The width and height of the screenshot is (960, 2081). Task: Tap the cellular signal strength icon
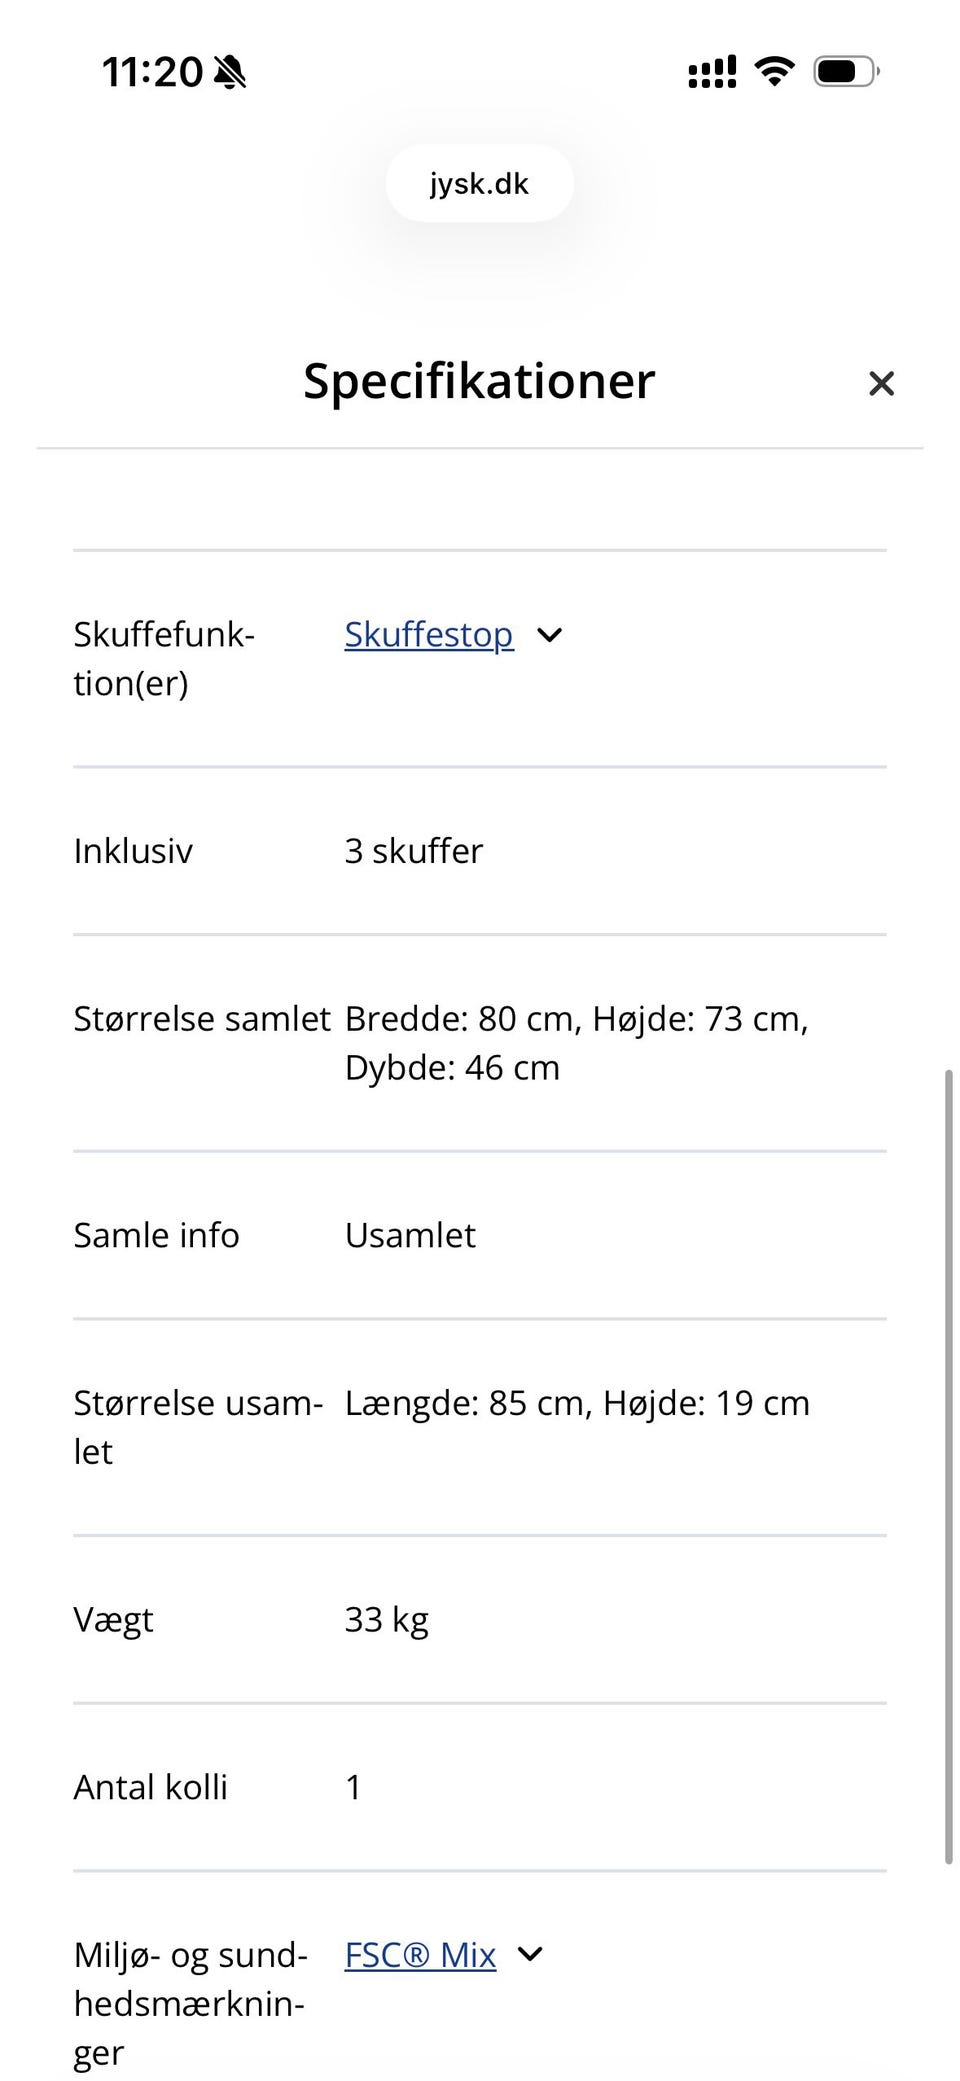711,70
